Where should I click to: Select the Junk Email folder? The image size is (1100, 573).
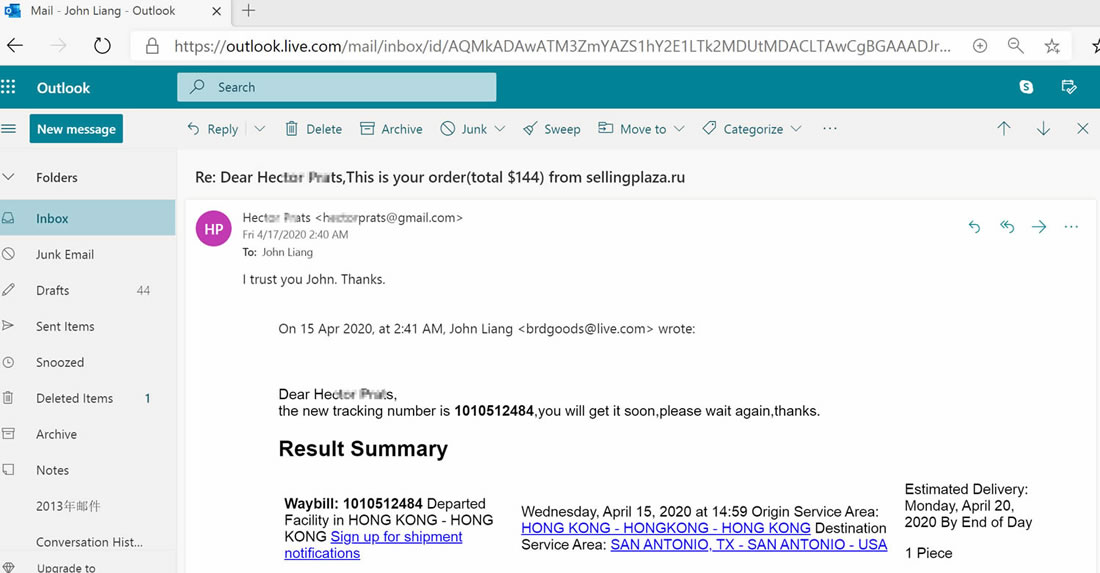tap(65, 254)
